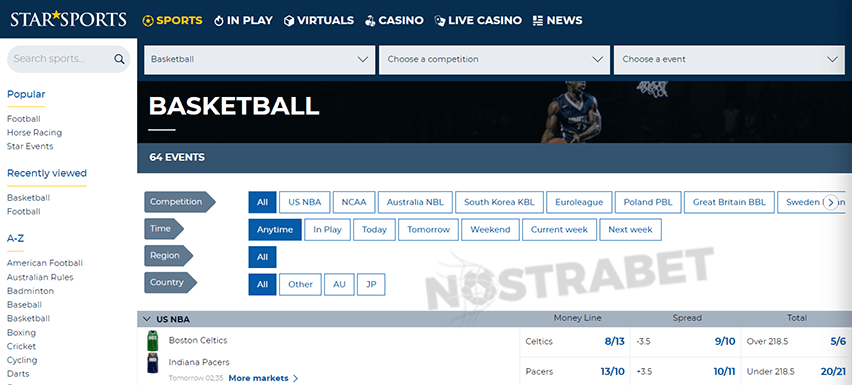Collapse the US NBA section
Screen dimensions: 852x385
[146, 319]
